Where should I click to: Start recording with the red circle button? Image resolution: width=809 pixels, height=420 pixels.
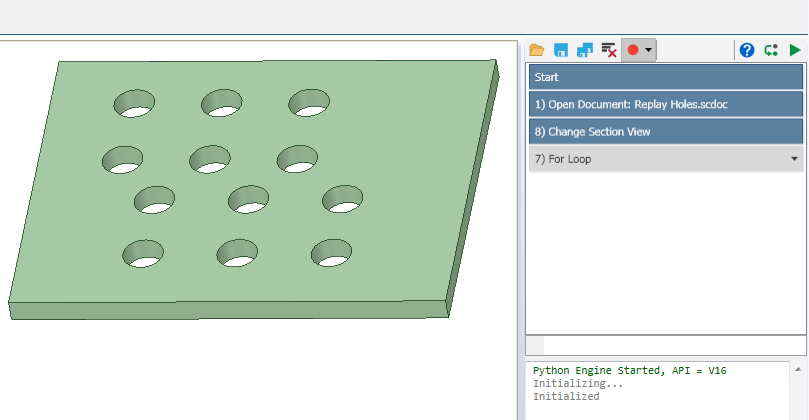[633, 50]
